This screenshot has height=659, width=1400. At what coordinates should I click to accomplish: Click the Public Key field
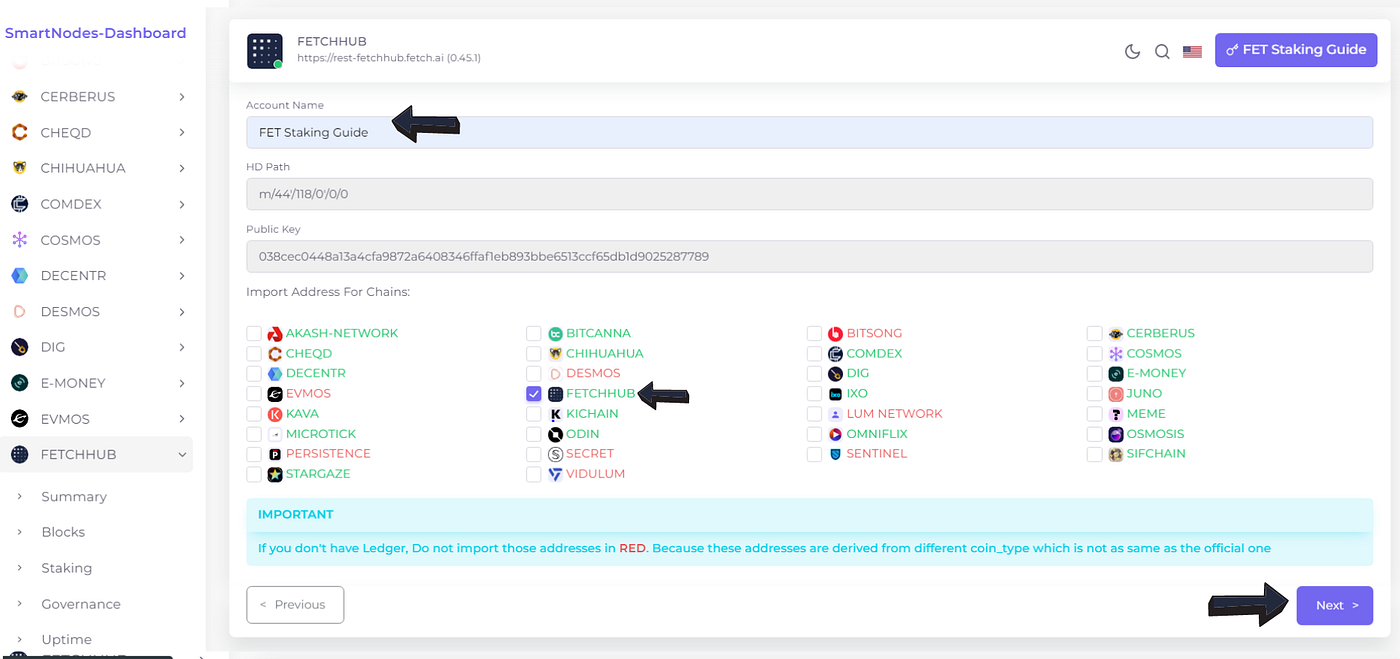(809, 256)
